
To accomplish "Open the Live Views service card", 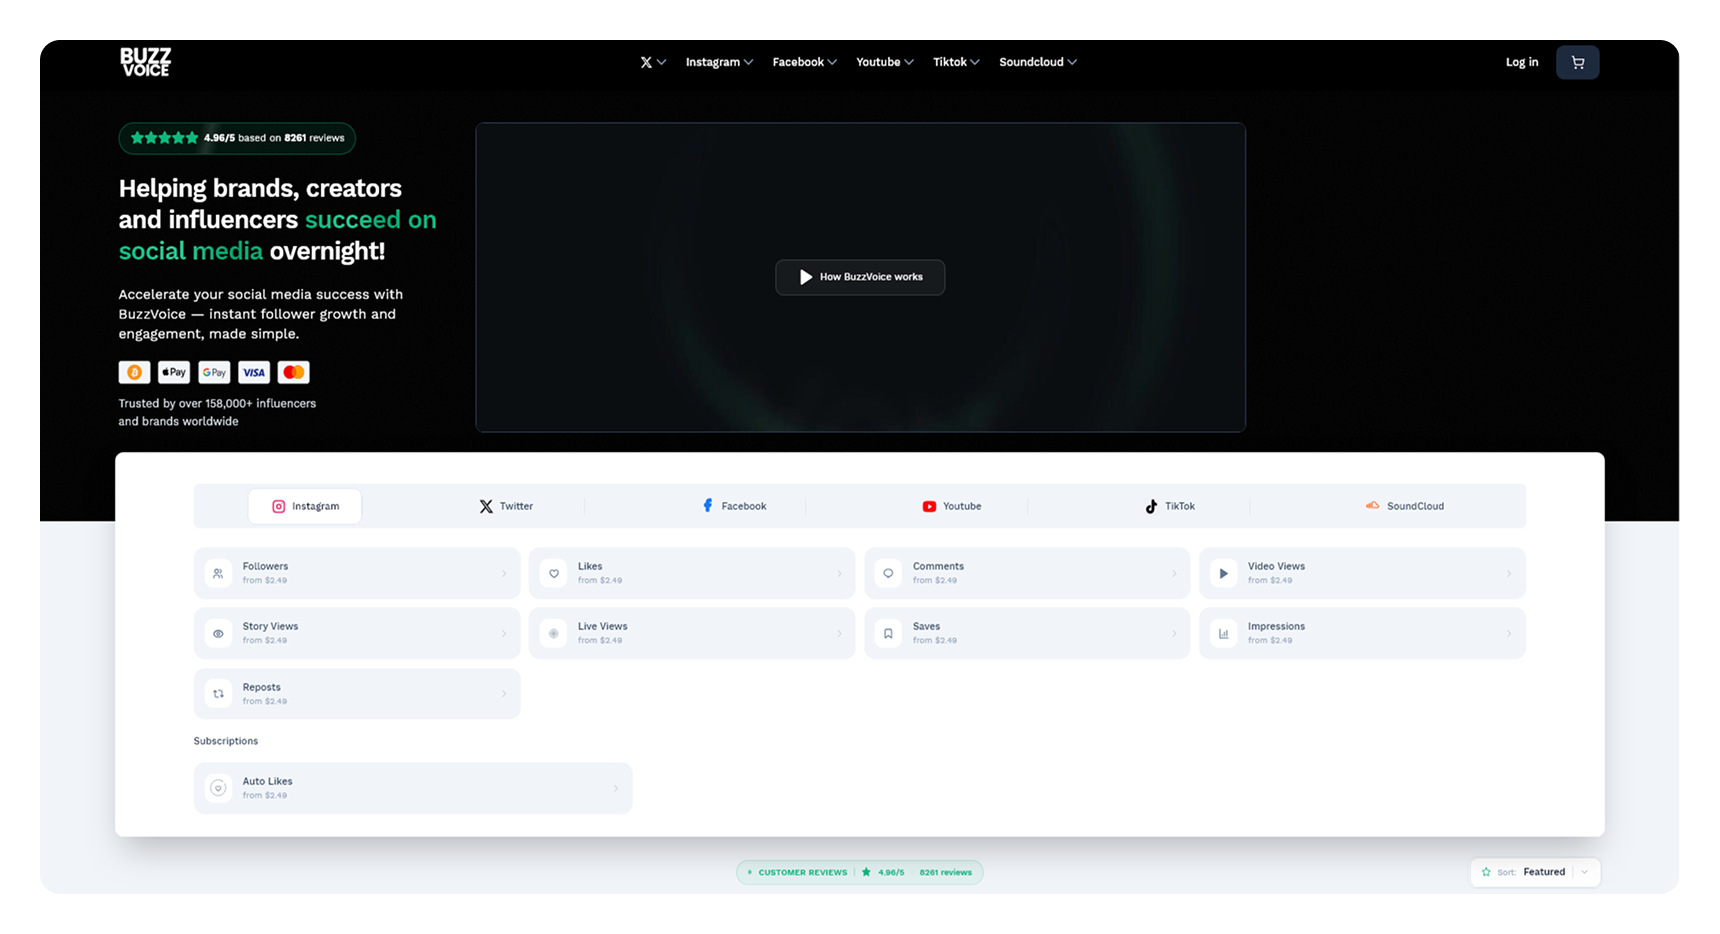I will tap(692, 633).
